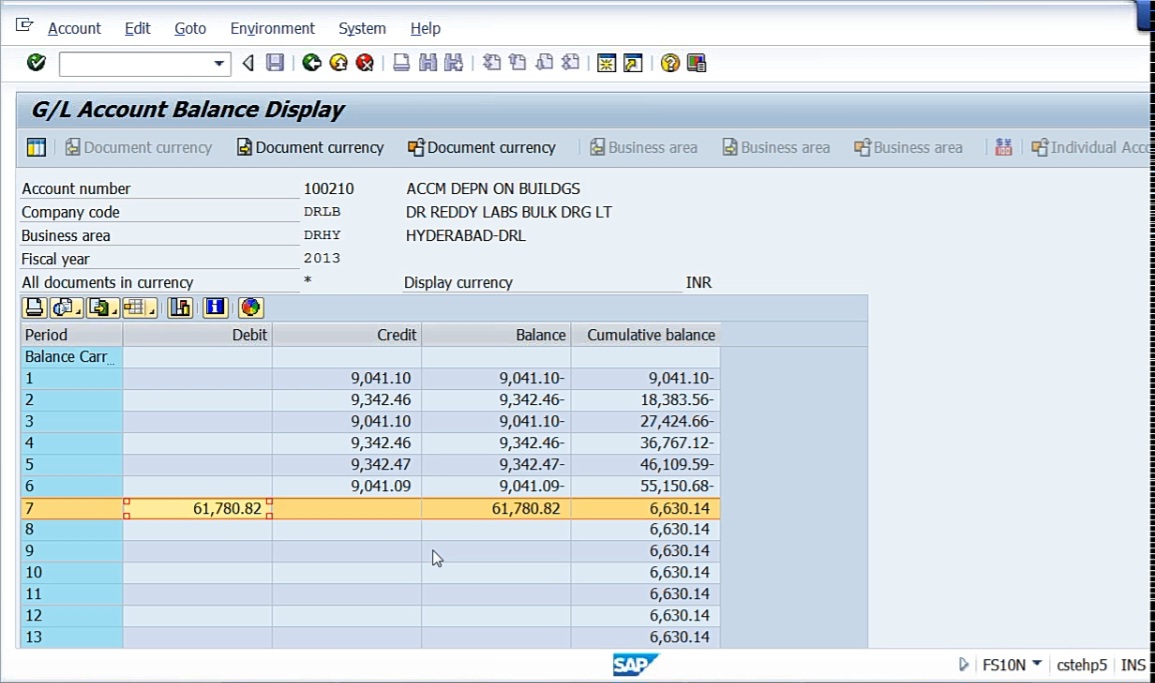The height and width of the screenshot is (683, 1155).
Task: Click the Find Next binoculars icon
Action: click(x=454, y=63)
